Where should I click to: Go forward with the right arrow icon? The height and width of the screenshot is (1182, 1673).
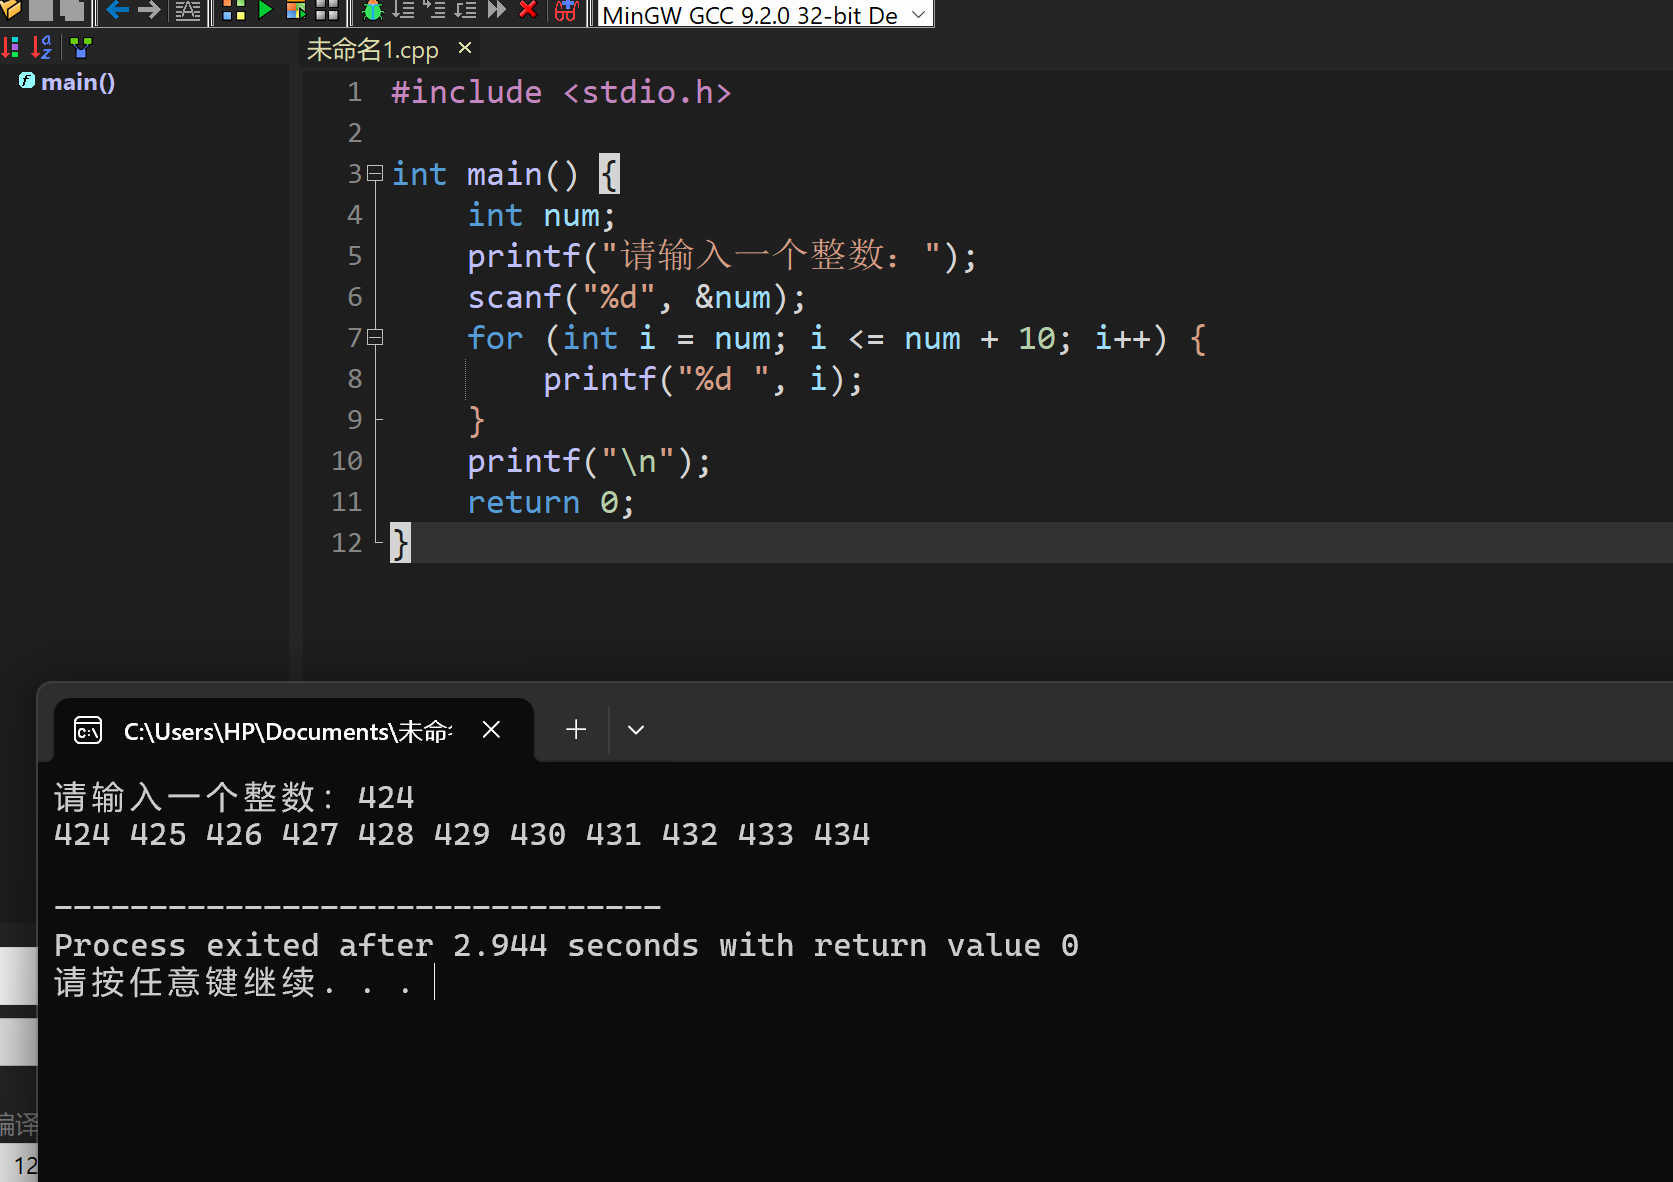tap(149, 10)
